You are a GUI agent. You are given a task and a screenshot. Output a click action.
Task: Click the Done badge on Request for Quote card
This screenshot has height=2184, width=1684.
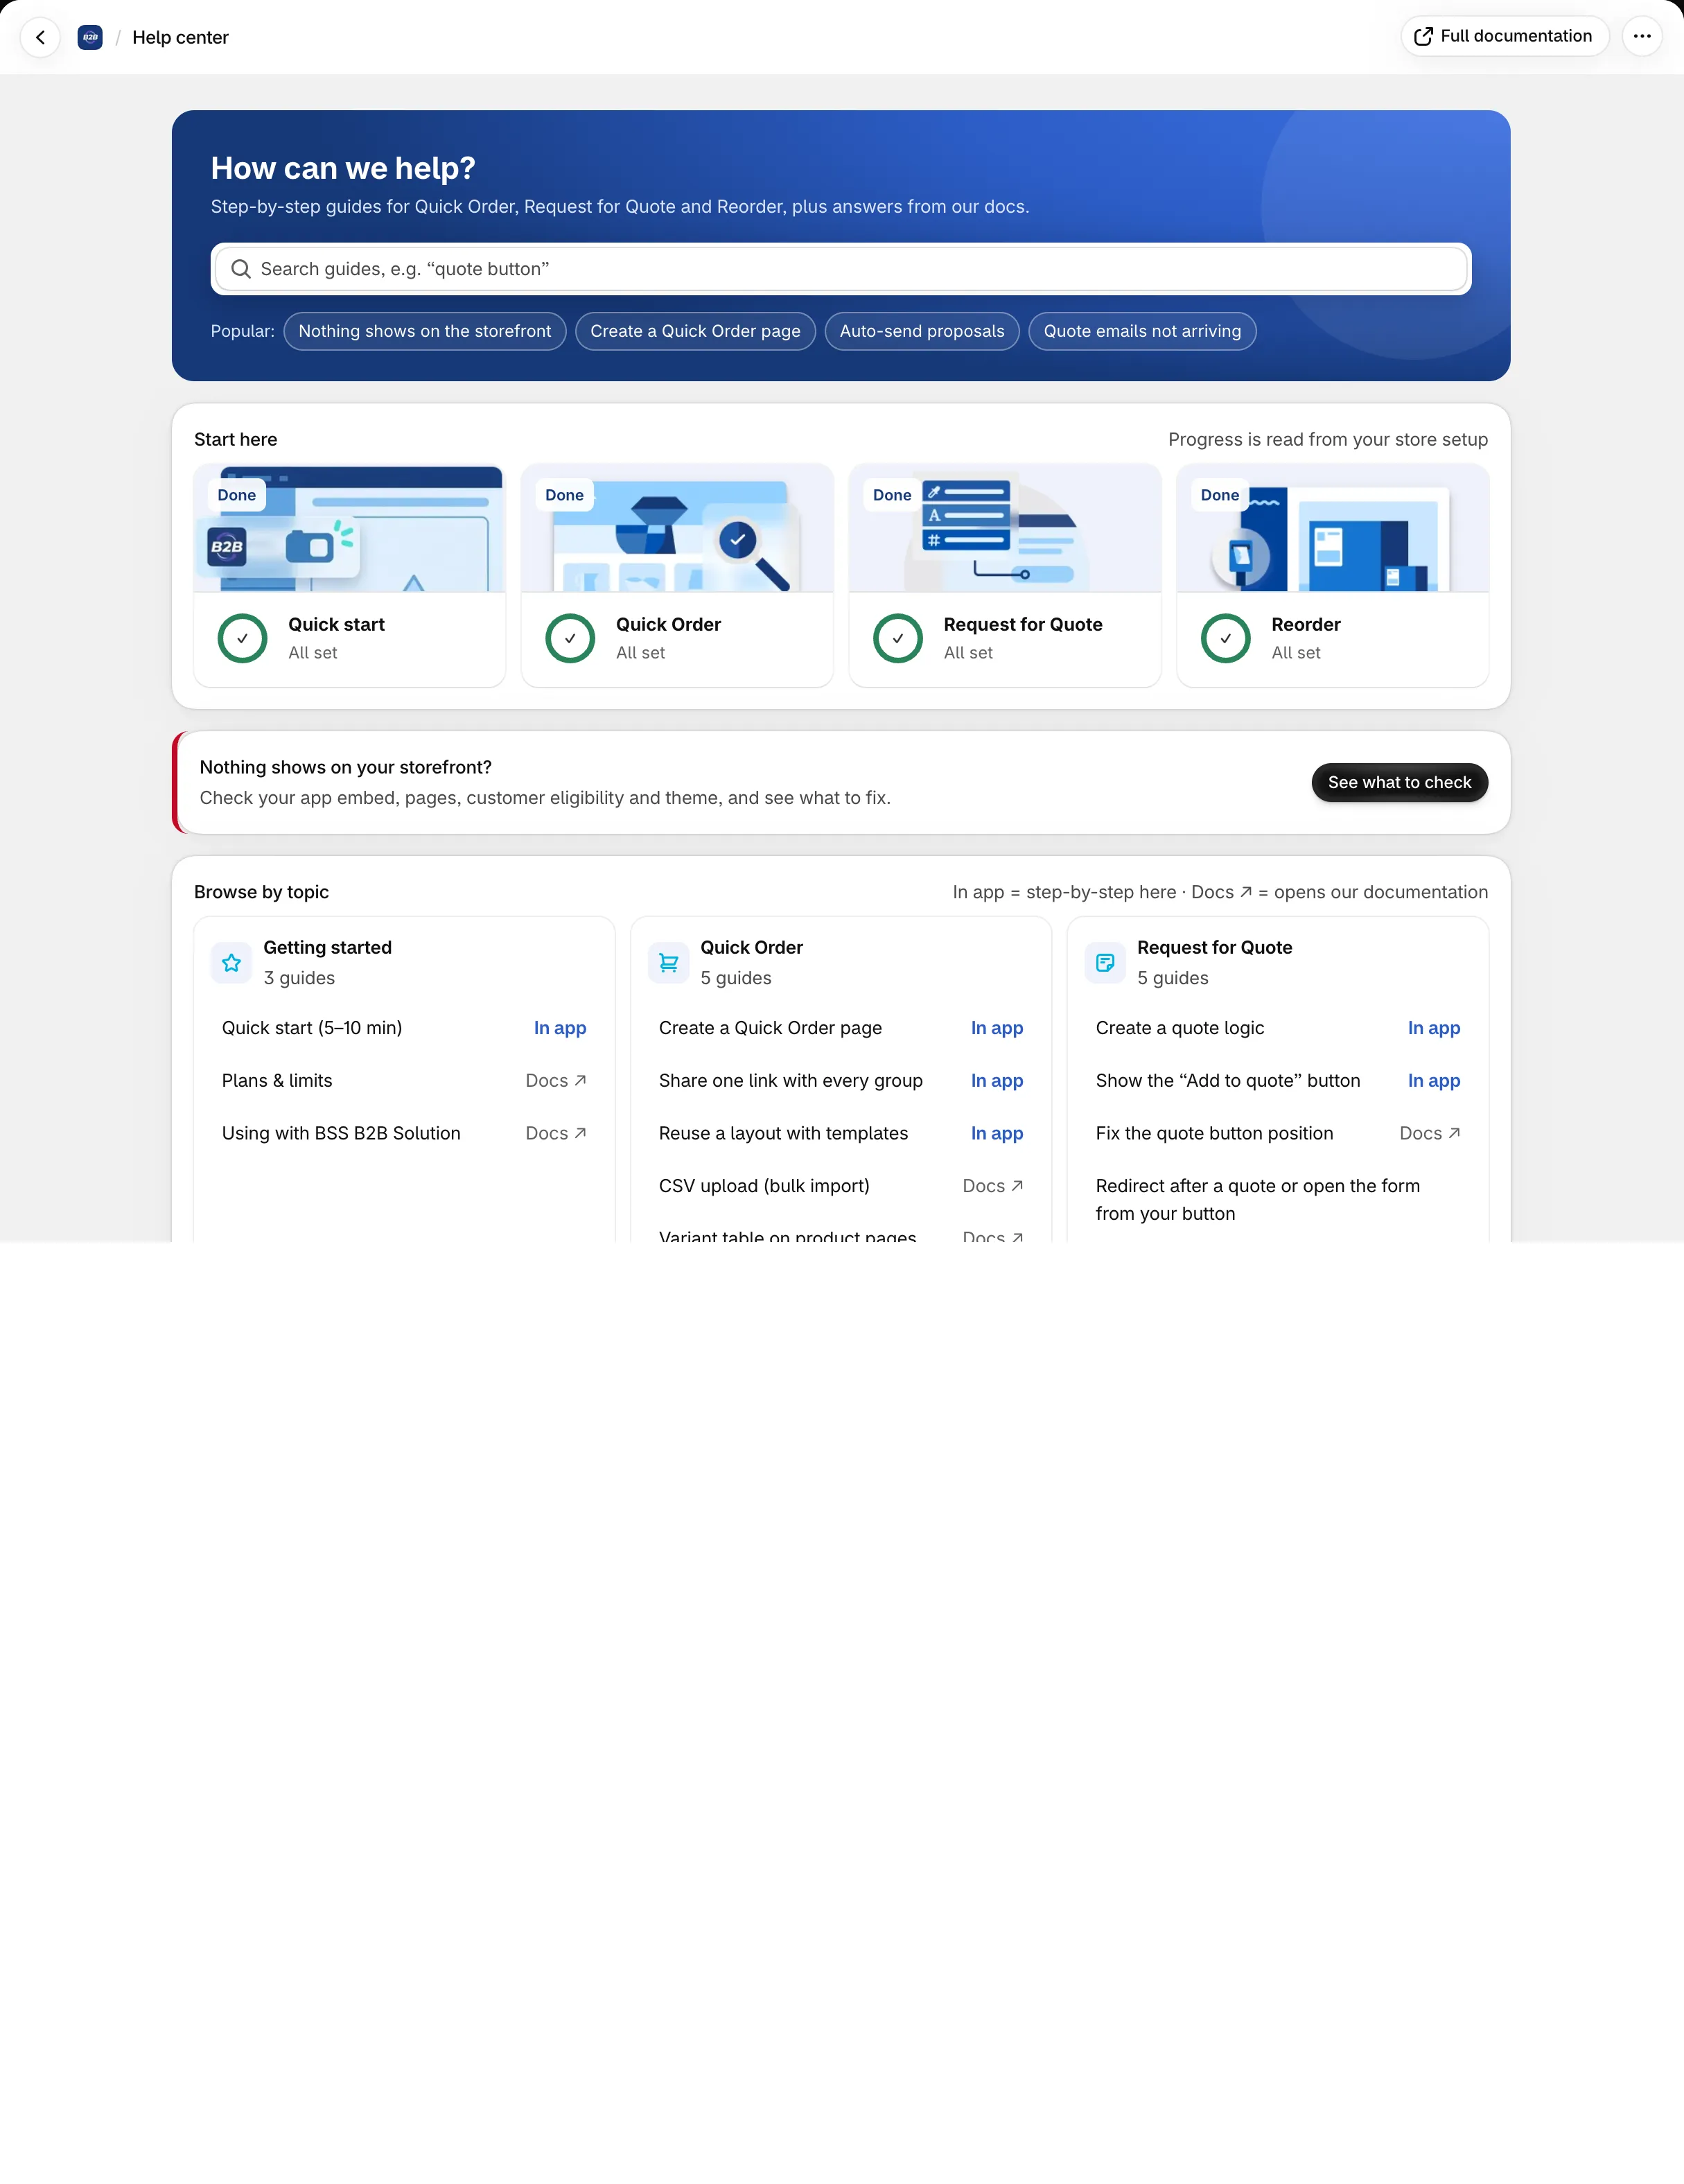point(892,495)
